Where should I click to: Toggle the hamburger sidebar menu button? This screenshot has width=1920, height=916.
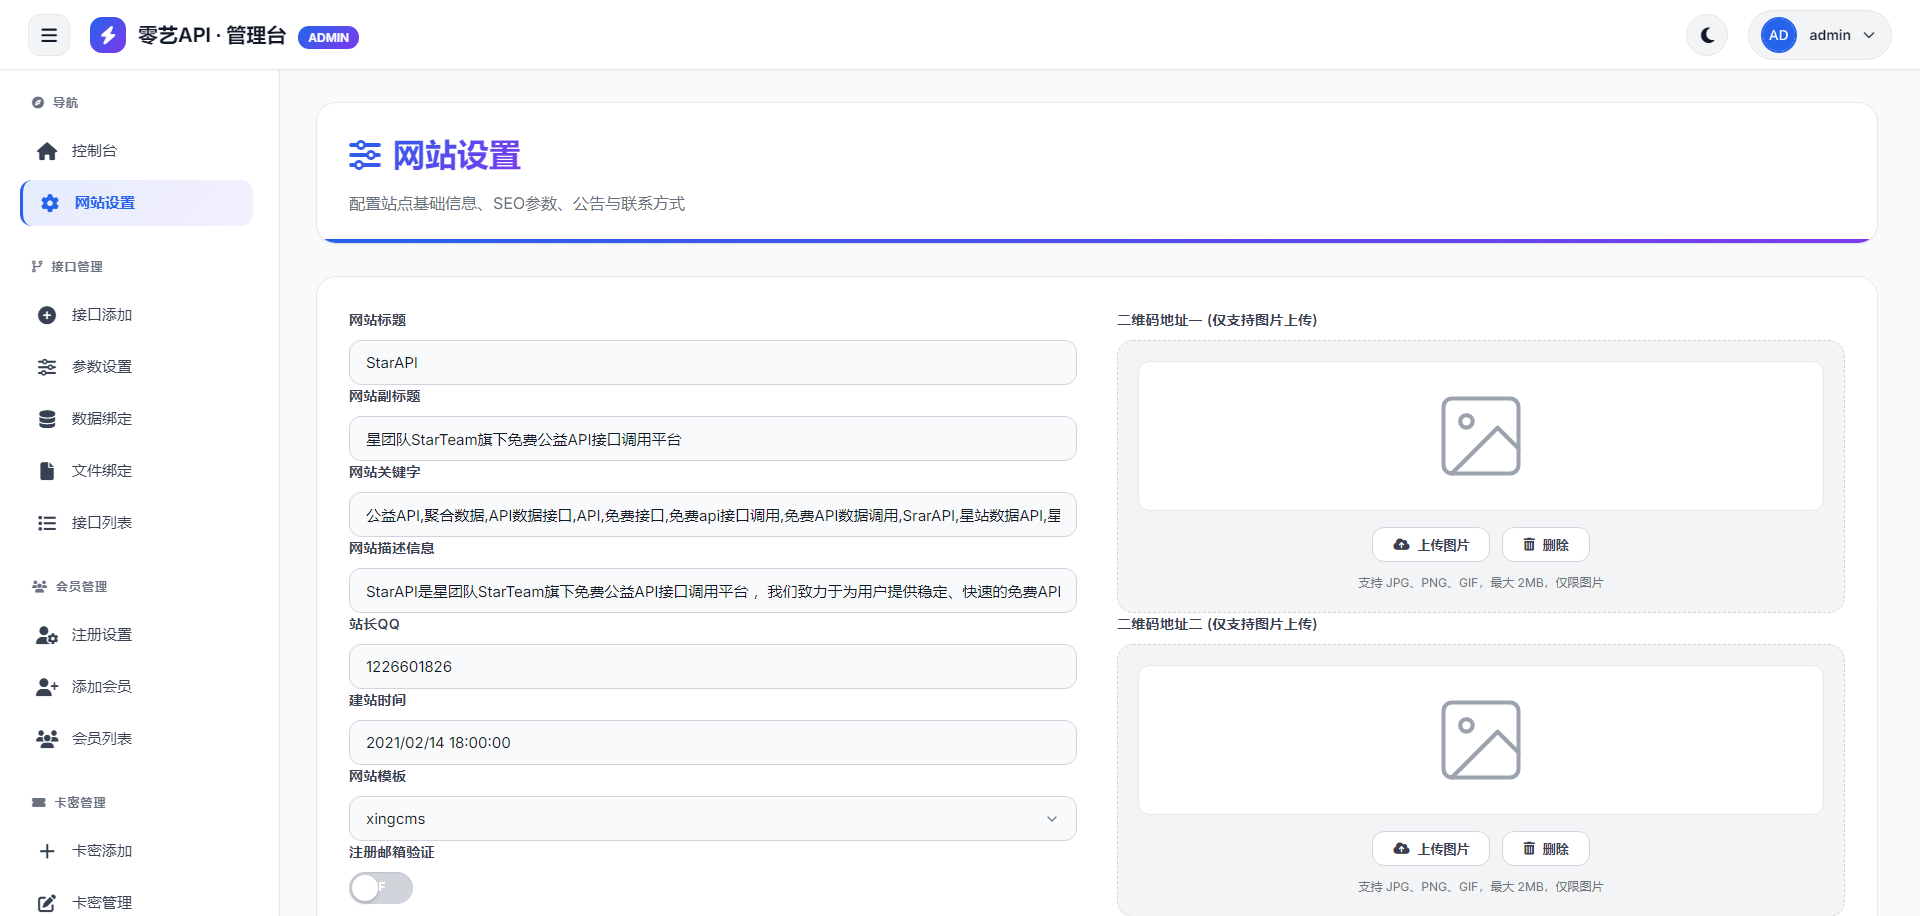tap(49, 36)
